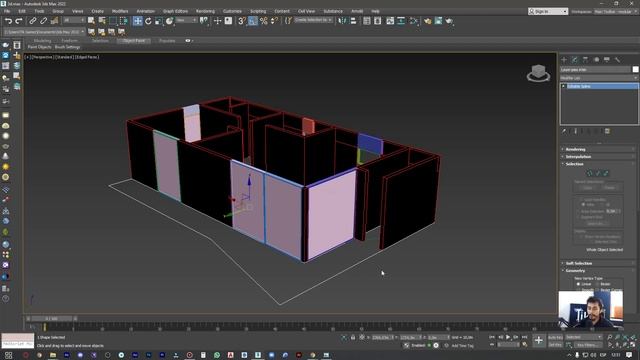Open the reference coordinate system dropdown
This screenshot has width=640, height=360.
187,20
